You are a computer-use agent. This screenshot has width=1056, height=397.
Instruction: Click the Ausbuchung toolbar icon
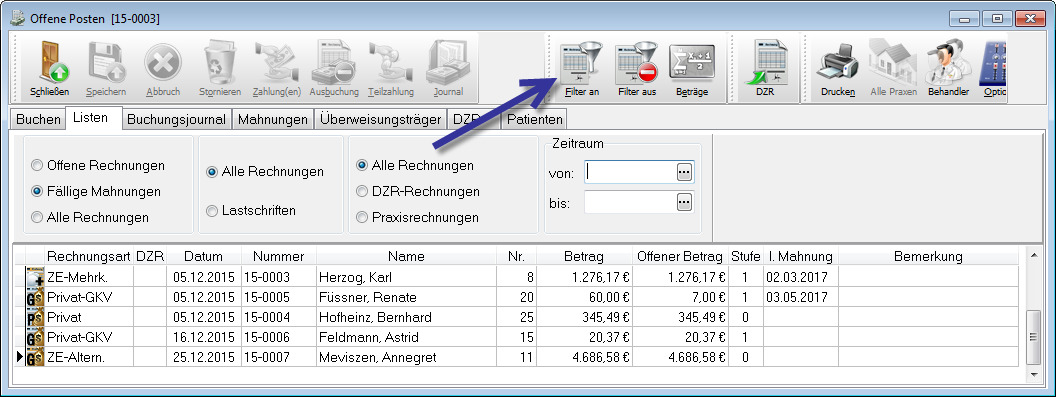coord(333,69)
